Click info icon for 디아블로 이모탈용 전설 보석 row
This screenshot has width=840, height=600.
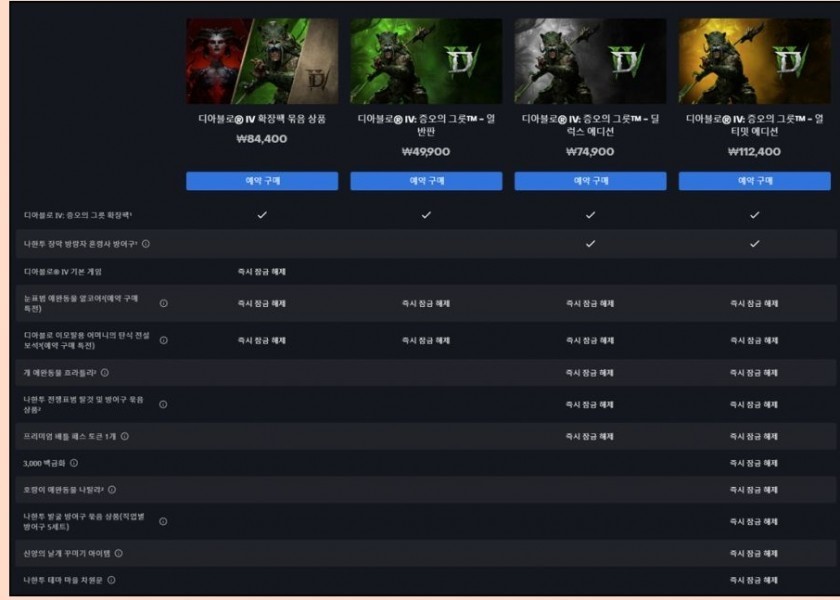point(163,340)
